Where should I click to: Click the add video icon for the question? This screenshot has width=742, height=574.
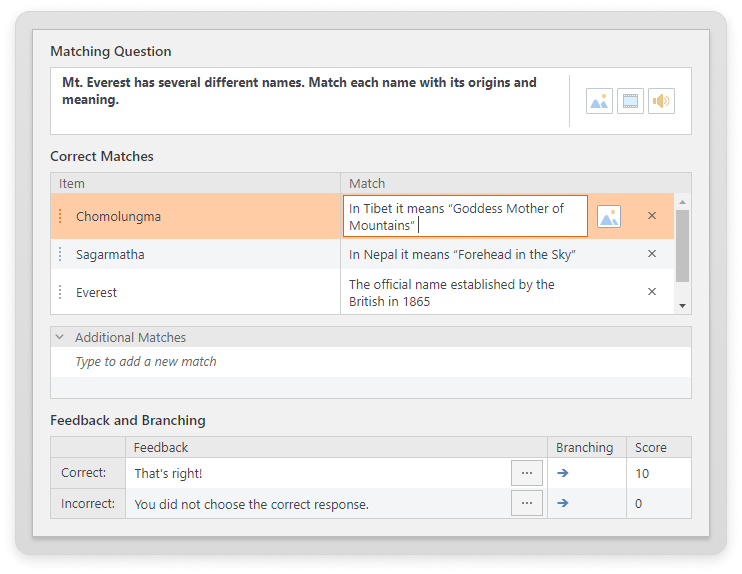[x=630, y=101]
